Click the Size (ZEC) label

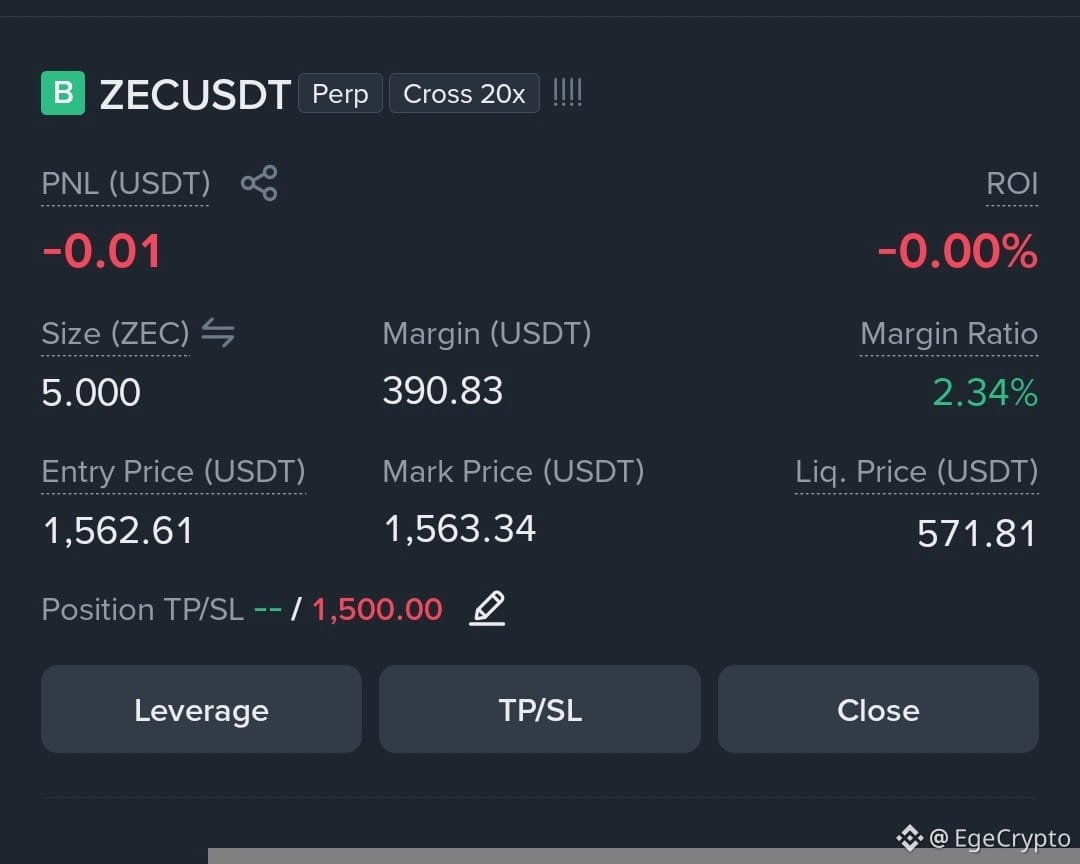pos(115,334)
